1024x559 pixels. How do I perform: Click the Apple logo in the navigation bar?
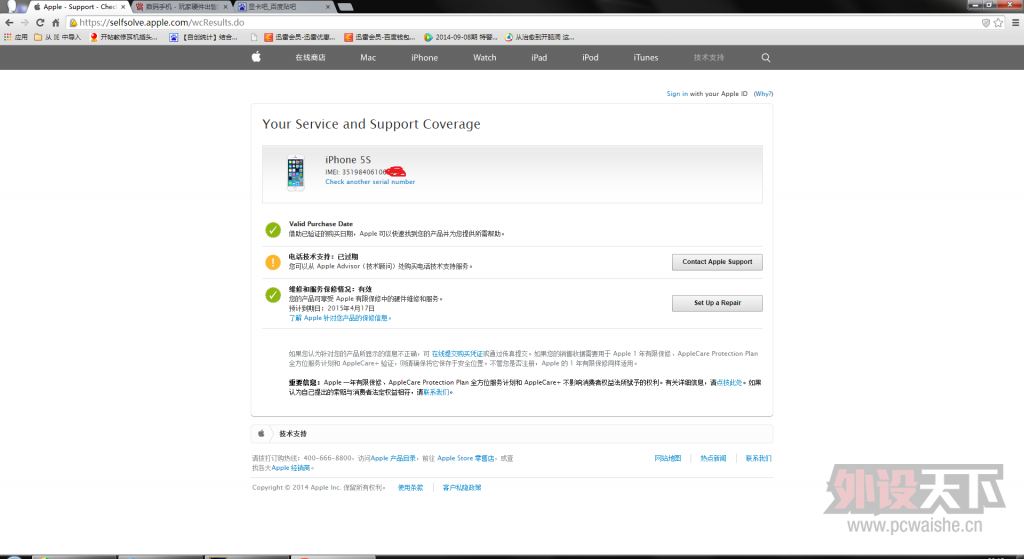click(256, 57)
